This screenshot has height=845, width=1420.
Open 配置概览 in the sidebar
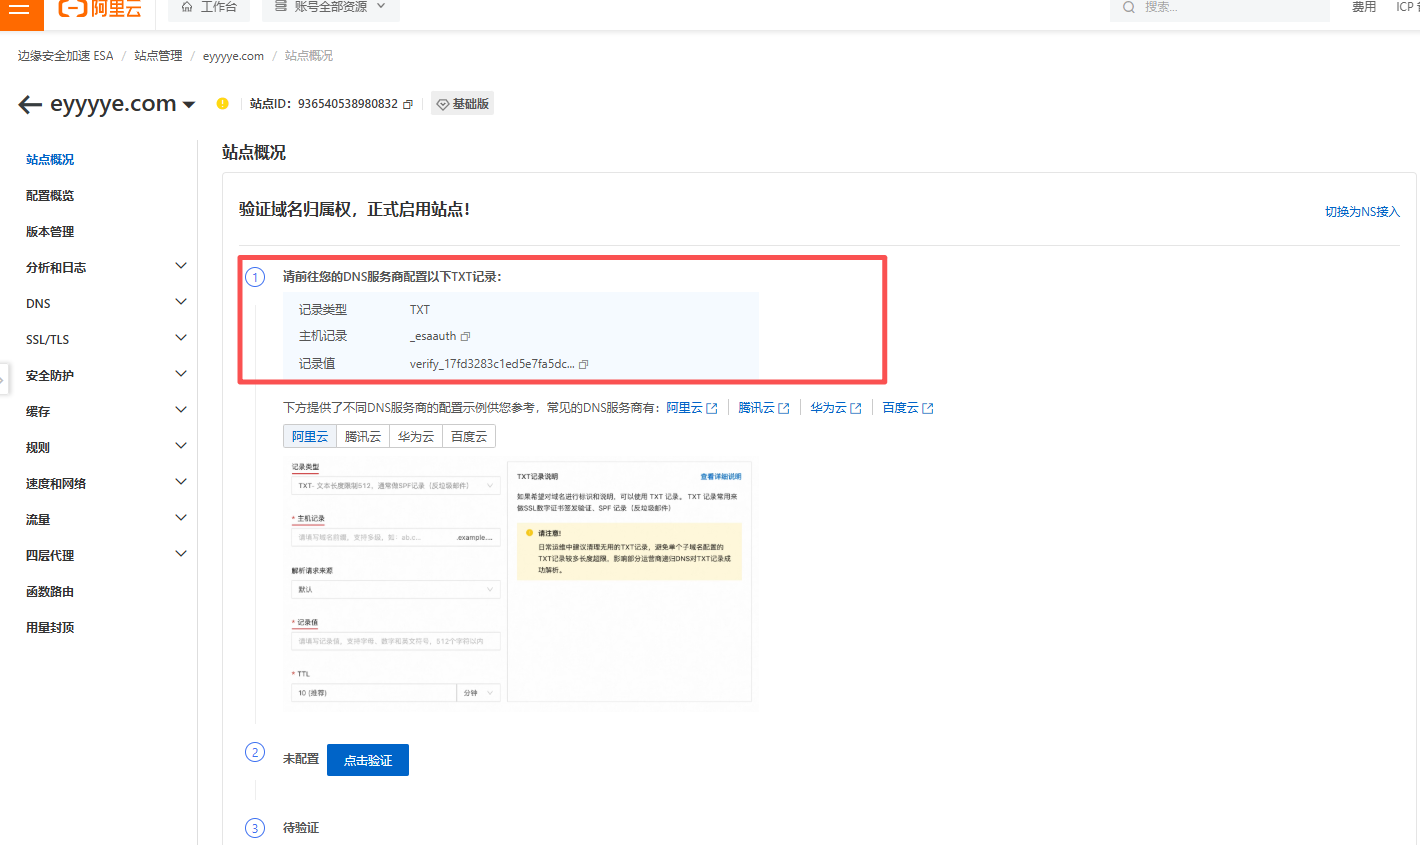coord(50,196)
